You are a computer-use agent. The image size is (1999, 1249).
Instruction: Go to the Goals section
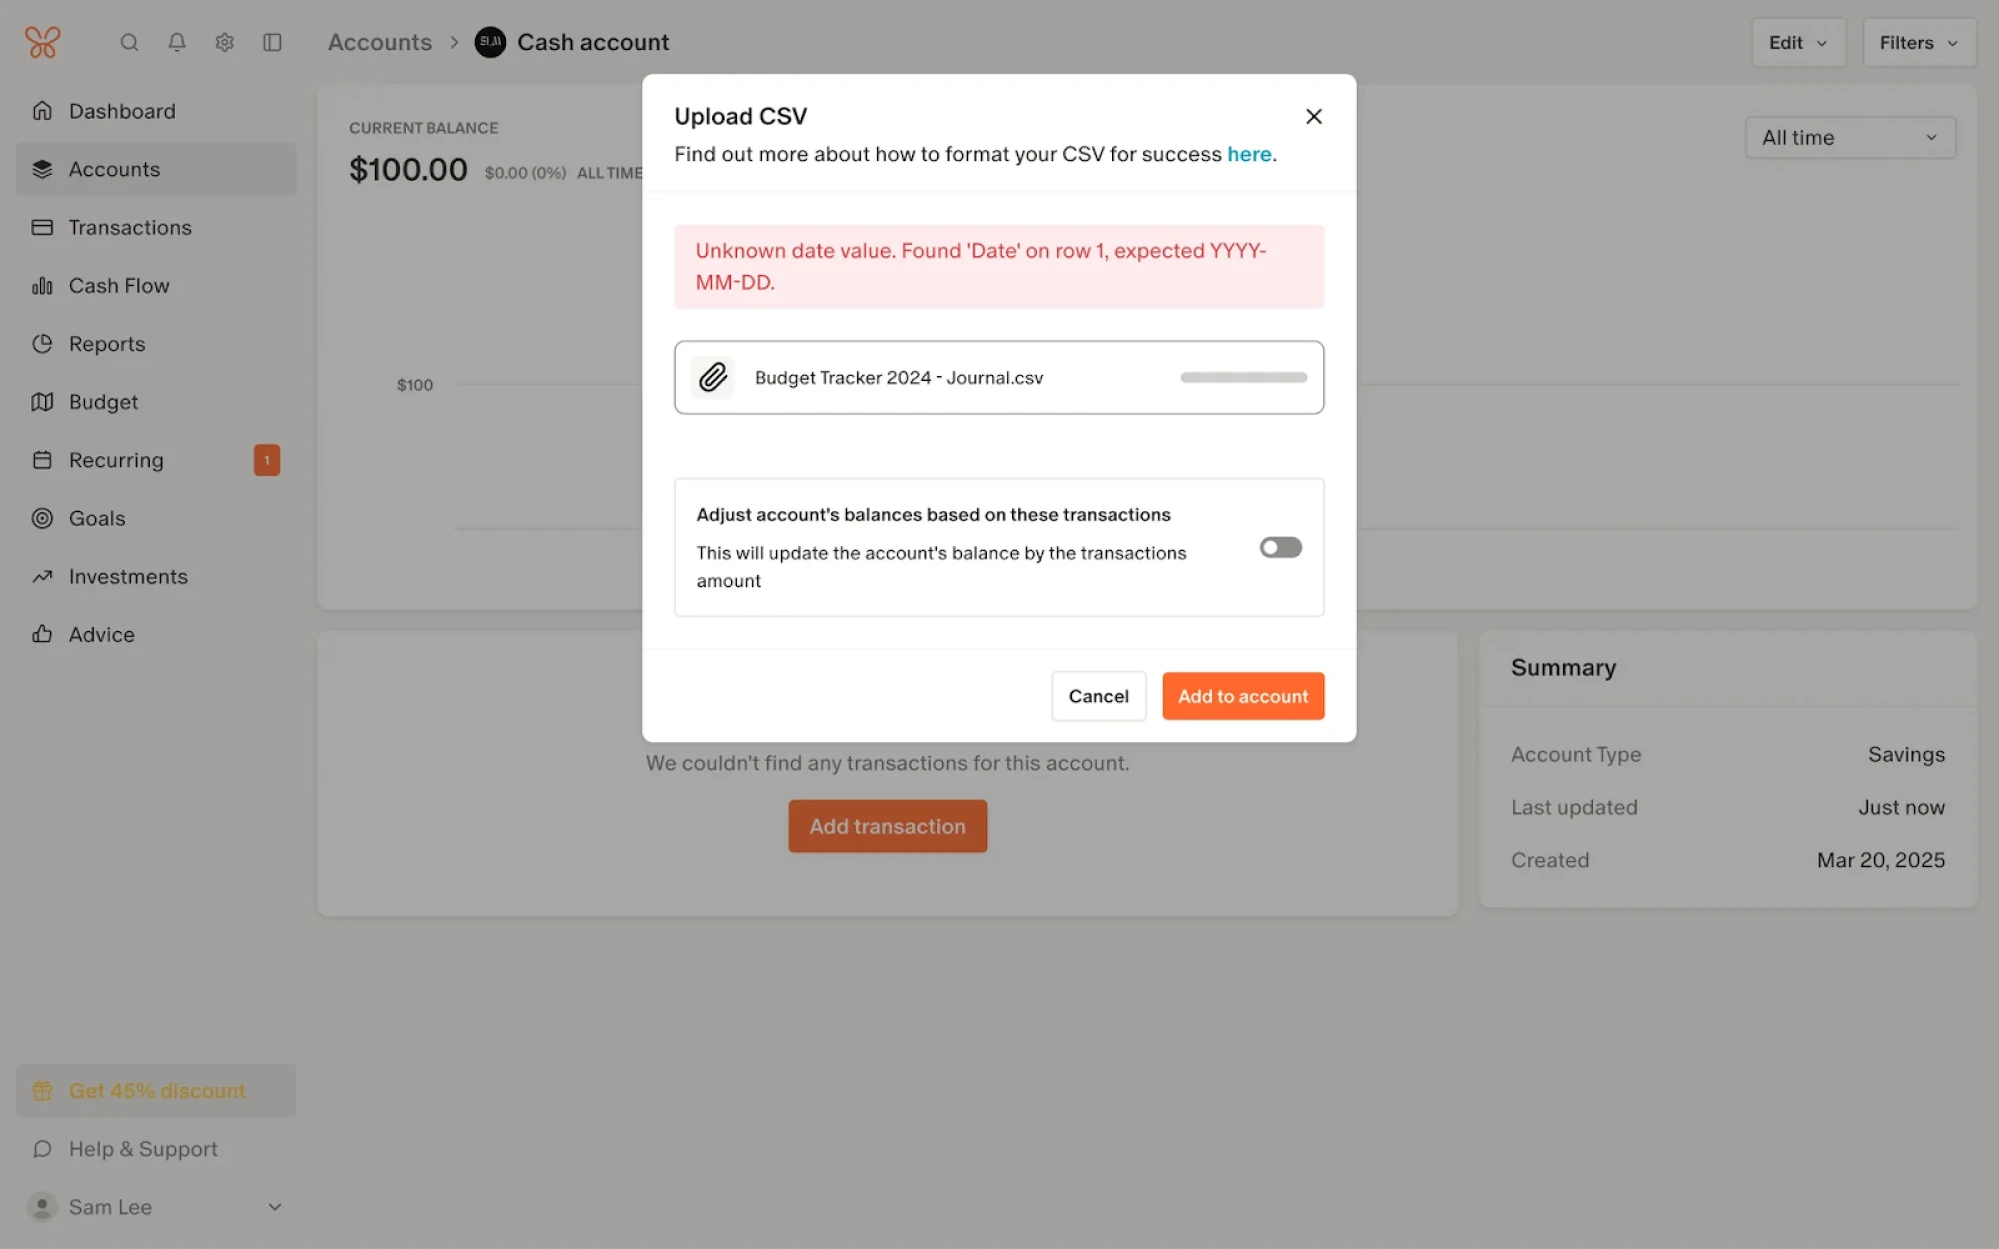[x=96, y=518]
